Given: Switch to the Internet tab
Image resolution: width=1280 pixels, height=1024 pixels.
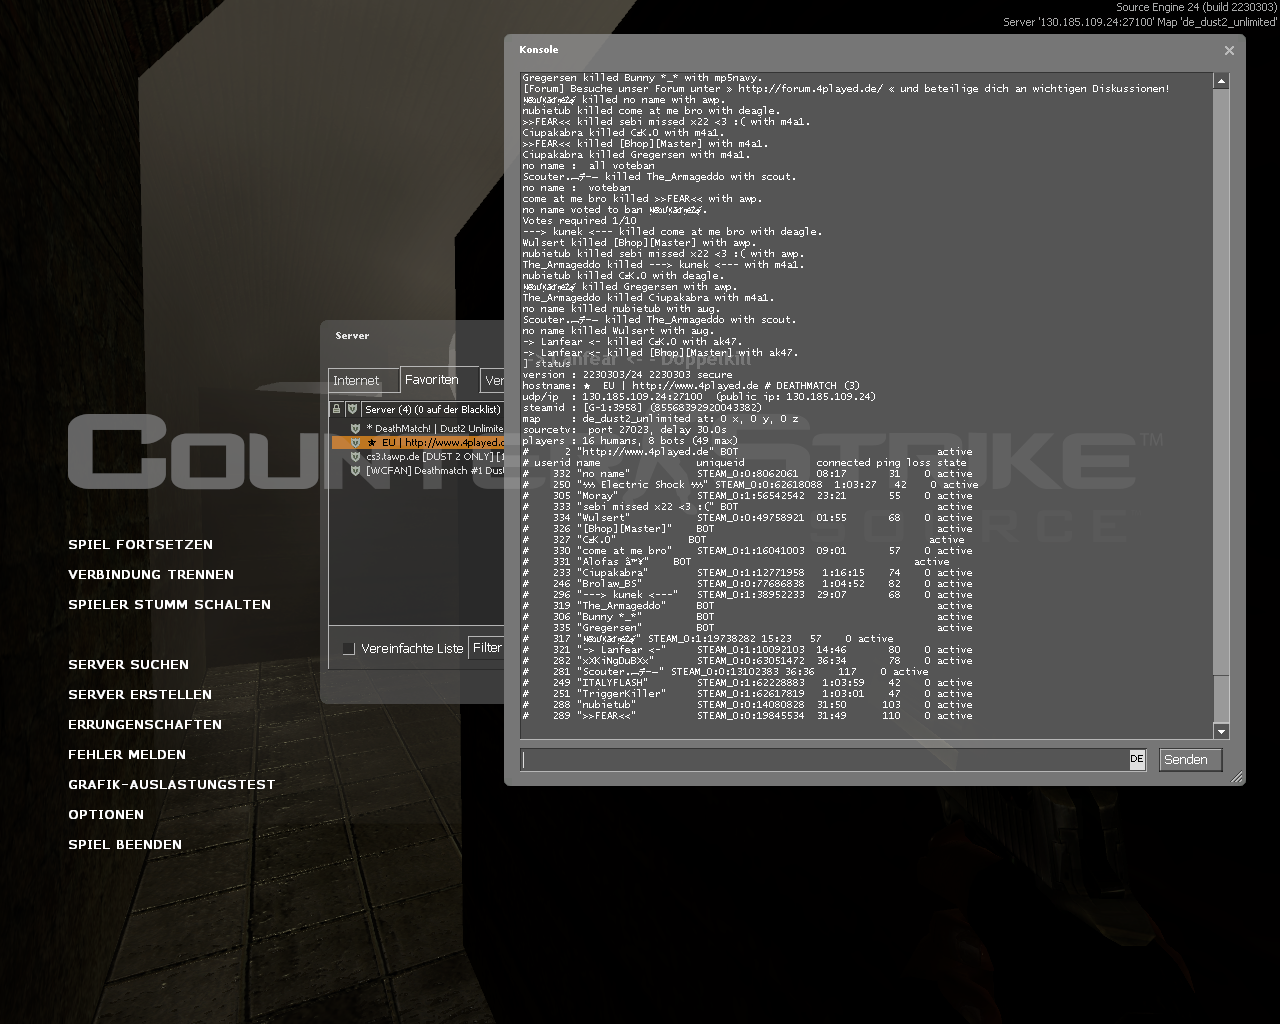Looking at the screenshot, I should pyautogui.click(x=357, y=381).
